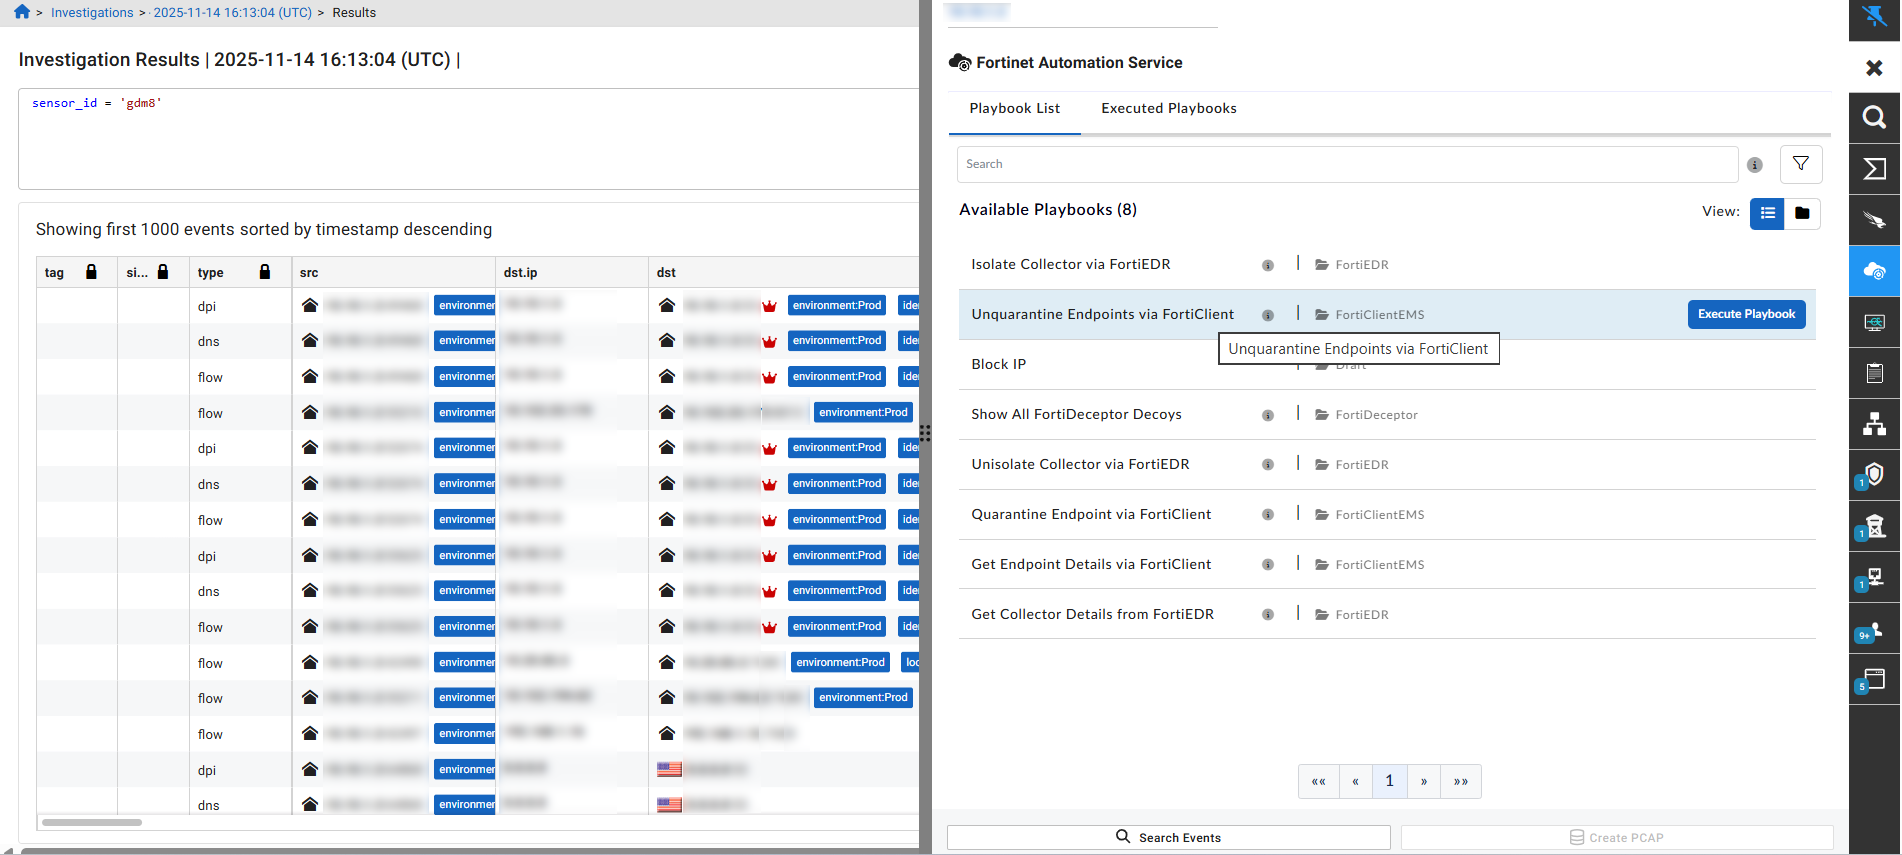This screenshot has width=1902, height=855.
Task: Toggle lock on tag column header
Action: pyautogui.click(x=91, y=272)
